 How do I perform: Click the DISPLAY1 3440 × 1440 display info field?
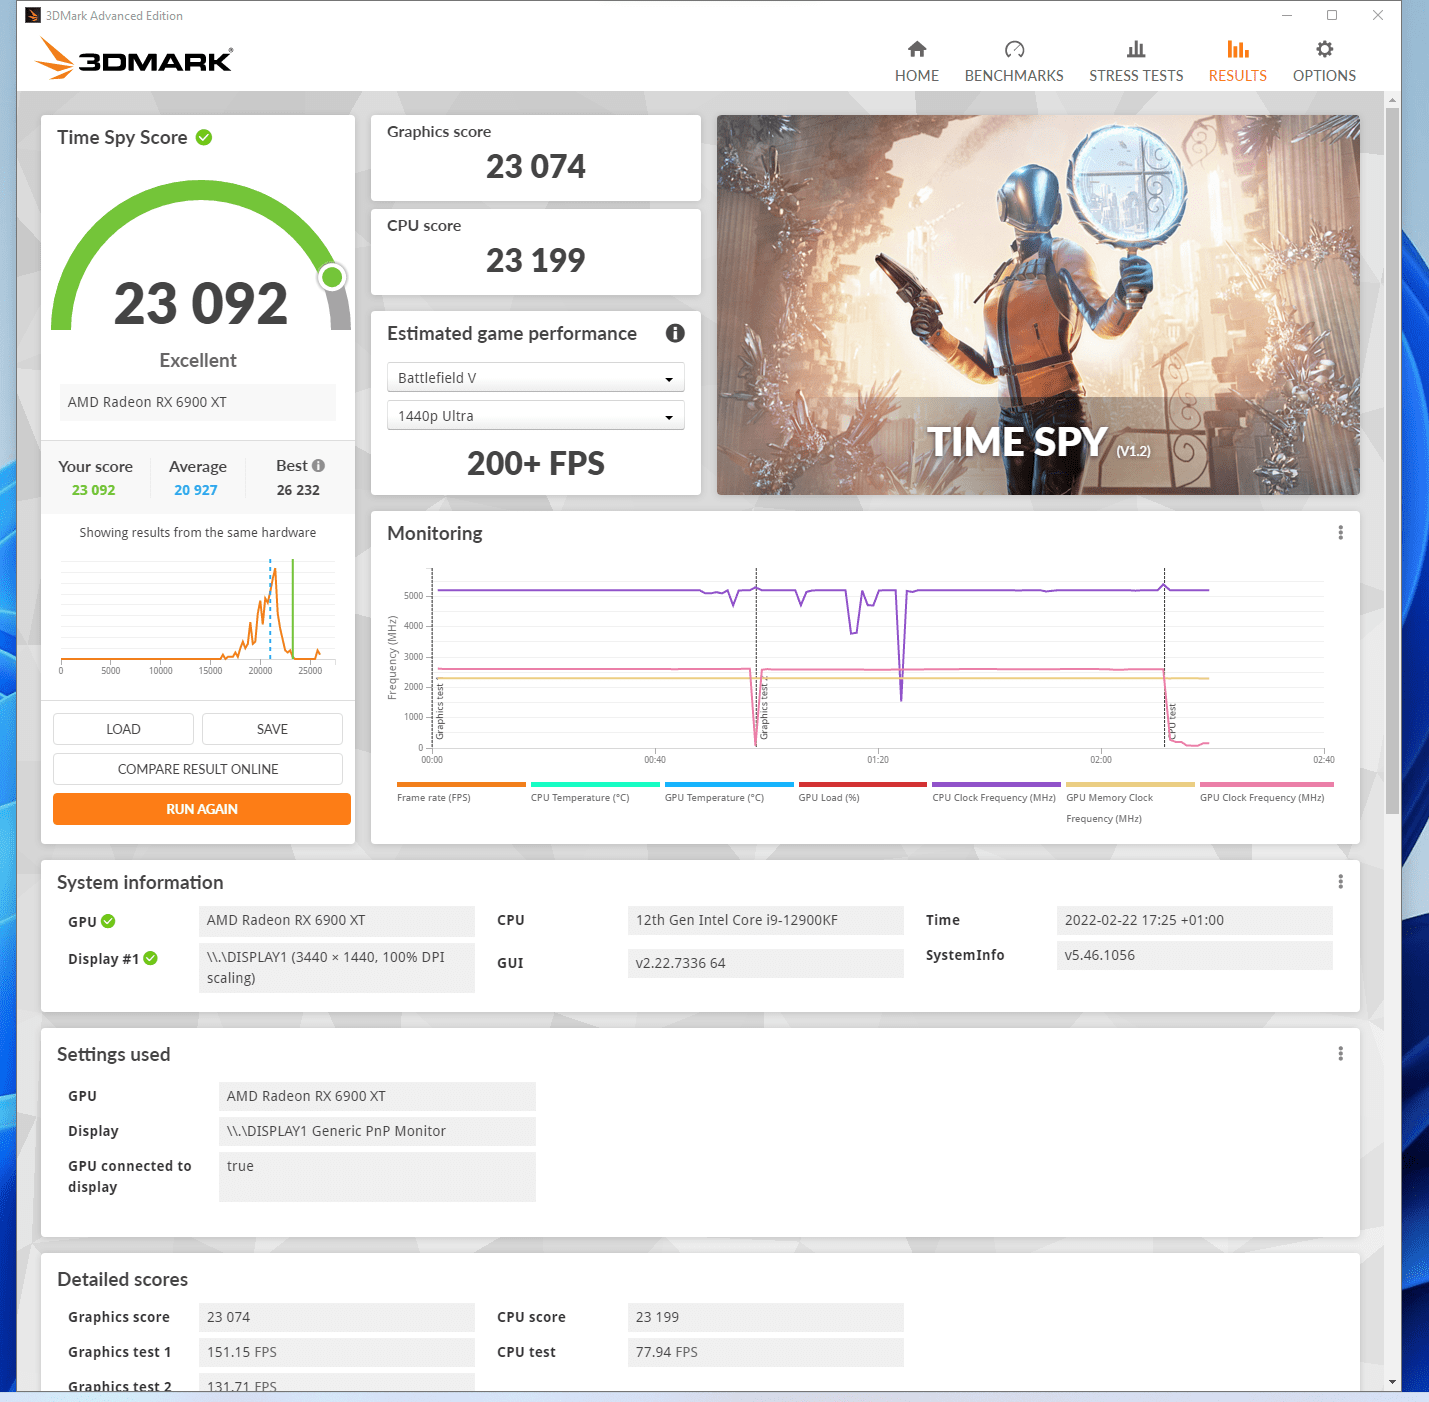tap(337, 967)
